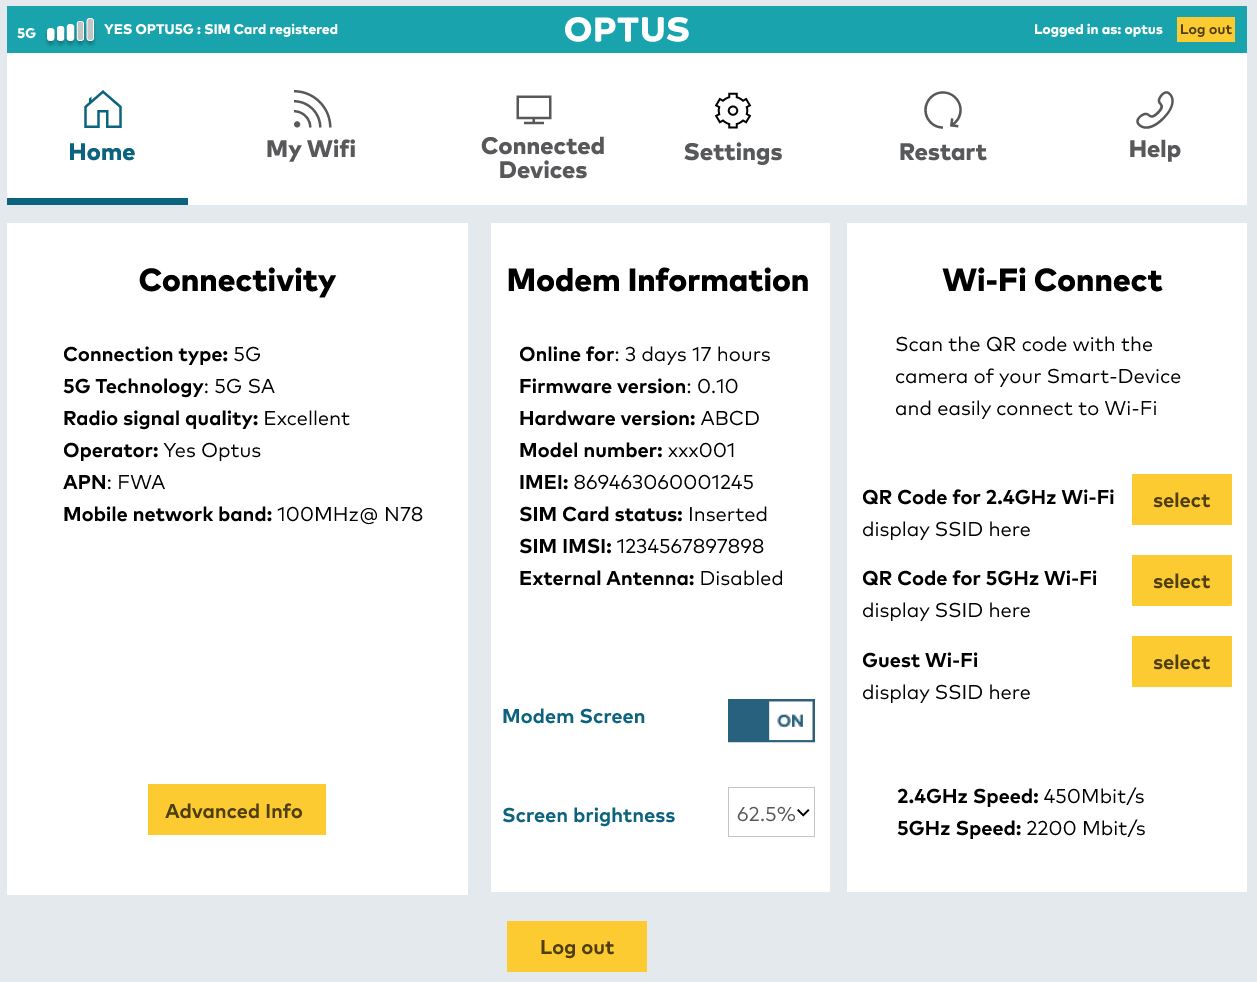Go to the Settings tab
This screenshot has width=1257, height=982.
[x=733, y=152]
